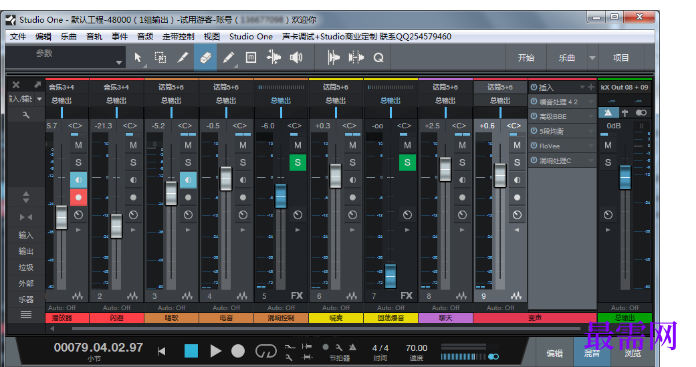The width and height of the screenshot is (696, 367).
Task: Open the 输入/输出 dropdown in sidebar
Action: 39,99
